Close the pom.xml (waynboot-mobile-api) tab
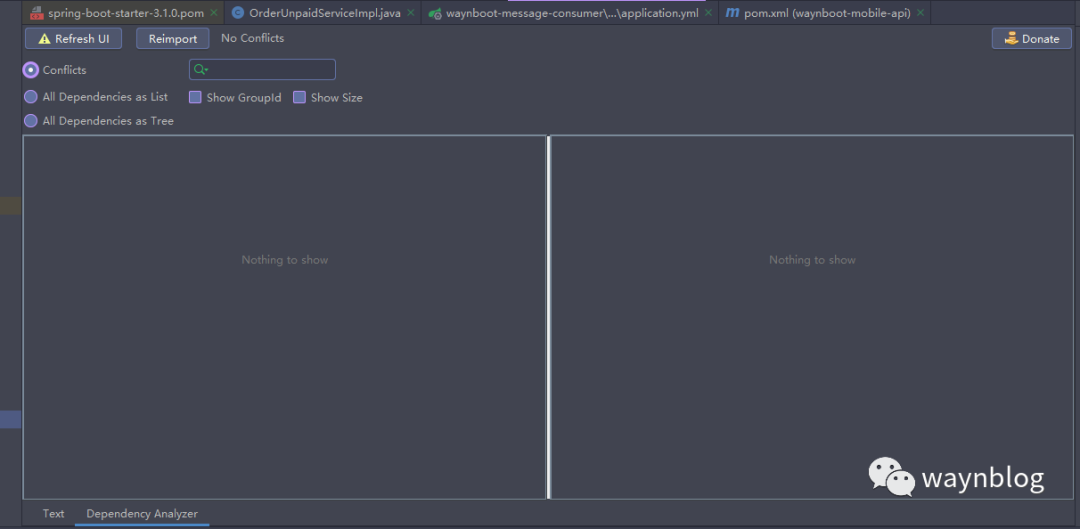The height and width of the screenshot is (529, 1080). click(920, 12)
